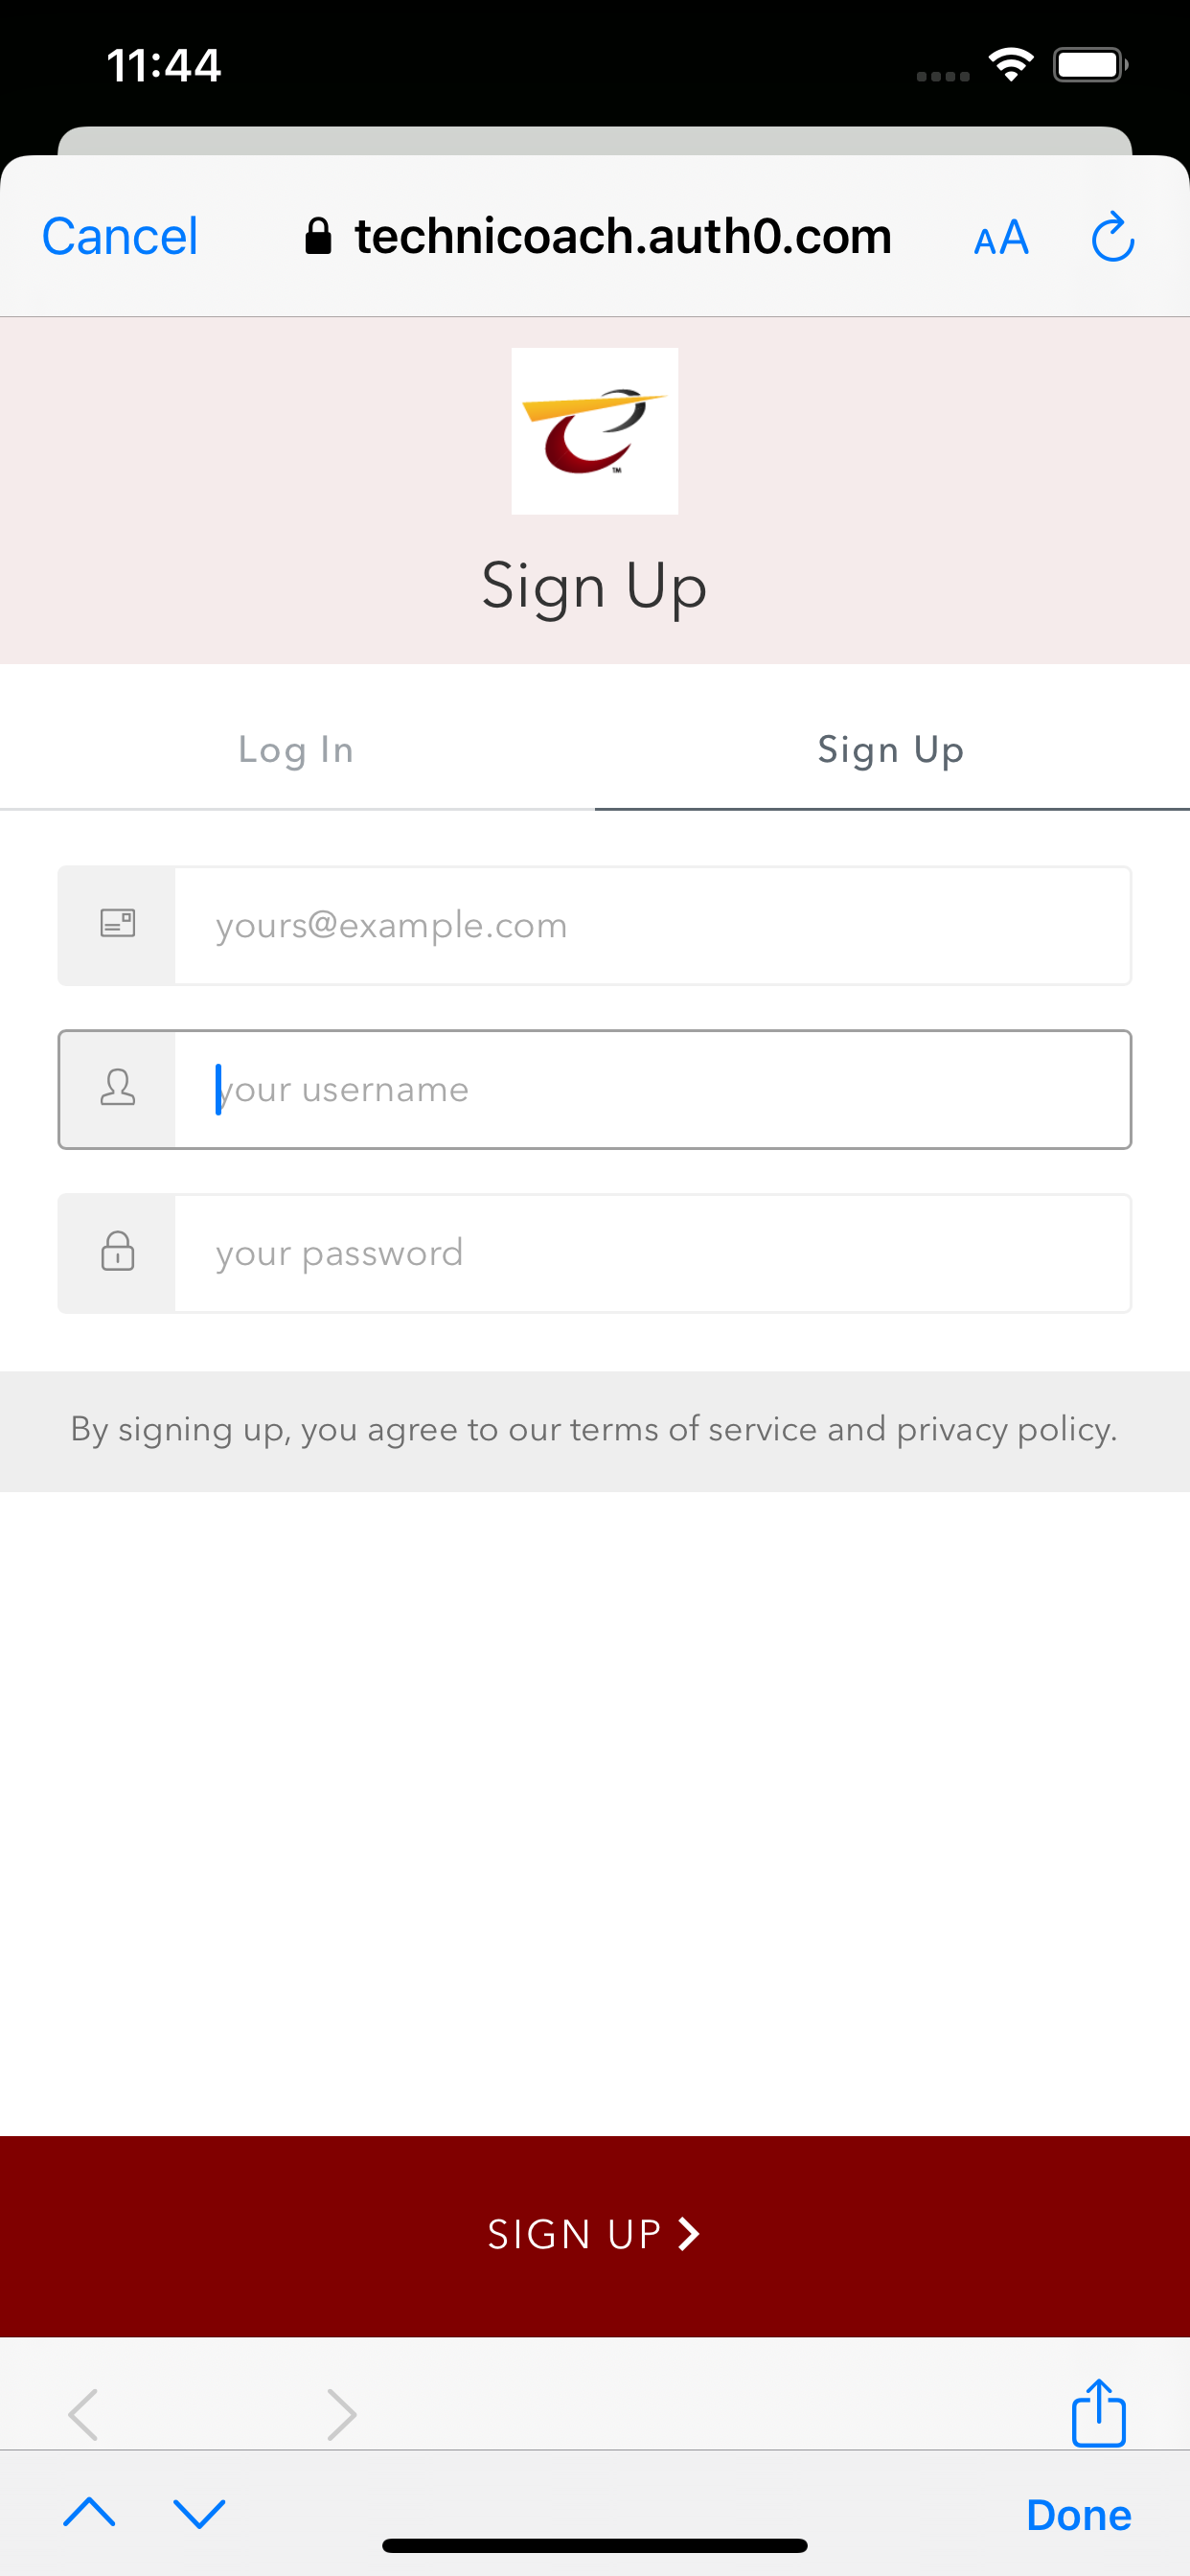This screenshot has height=2576, width=1190.
Task: Click the user silhouette icon
Action: pos(118,1088)
